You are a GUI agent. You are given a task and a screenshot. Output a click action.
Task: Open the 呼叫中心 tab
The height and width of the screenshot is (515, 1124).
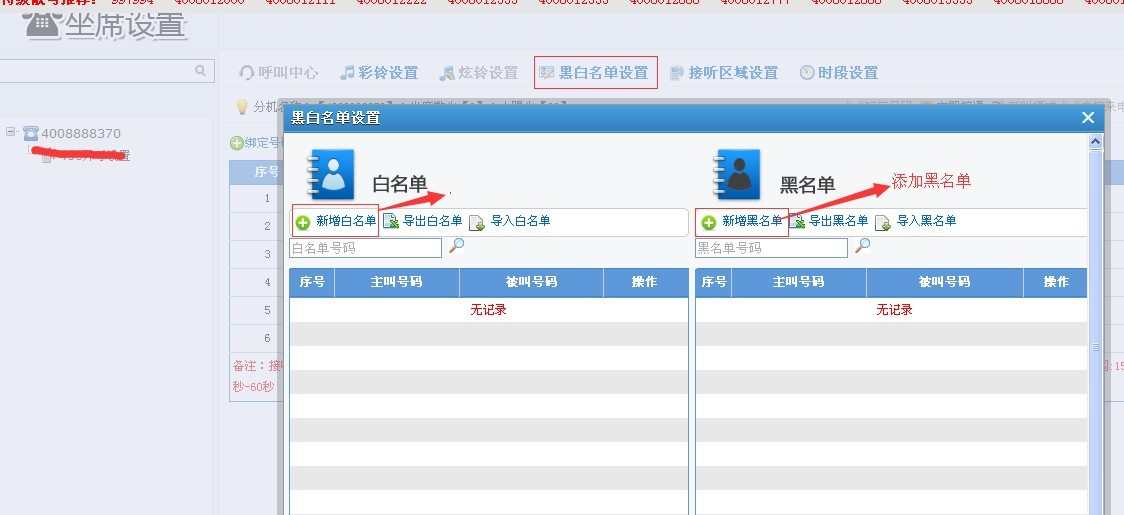[x=279, y=73]
